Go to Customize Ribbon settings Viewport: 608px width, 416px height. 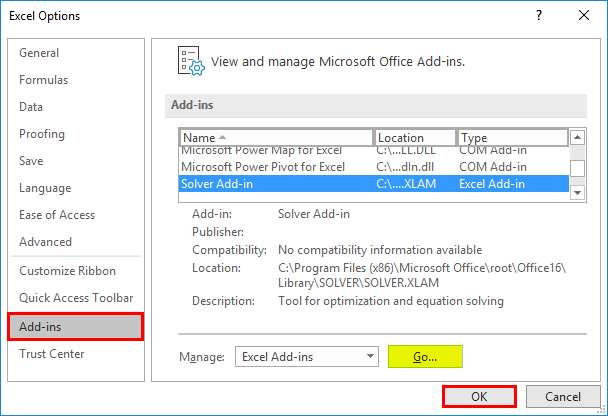(67, 271)
